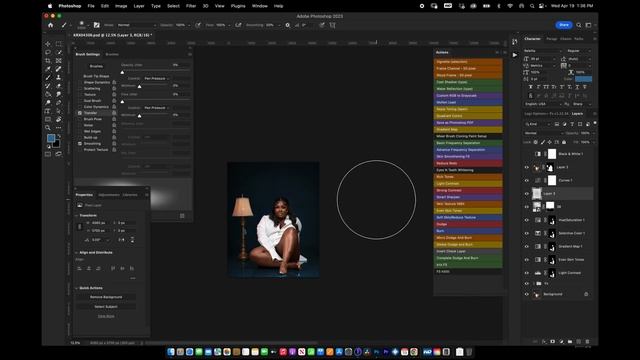Select the Eyedropper tool
640x360 pixels.
point(48,69)
